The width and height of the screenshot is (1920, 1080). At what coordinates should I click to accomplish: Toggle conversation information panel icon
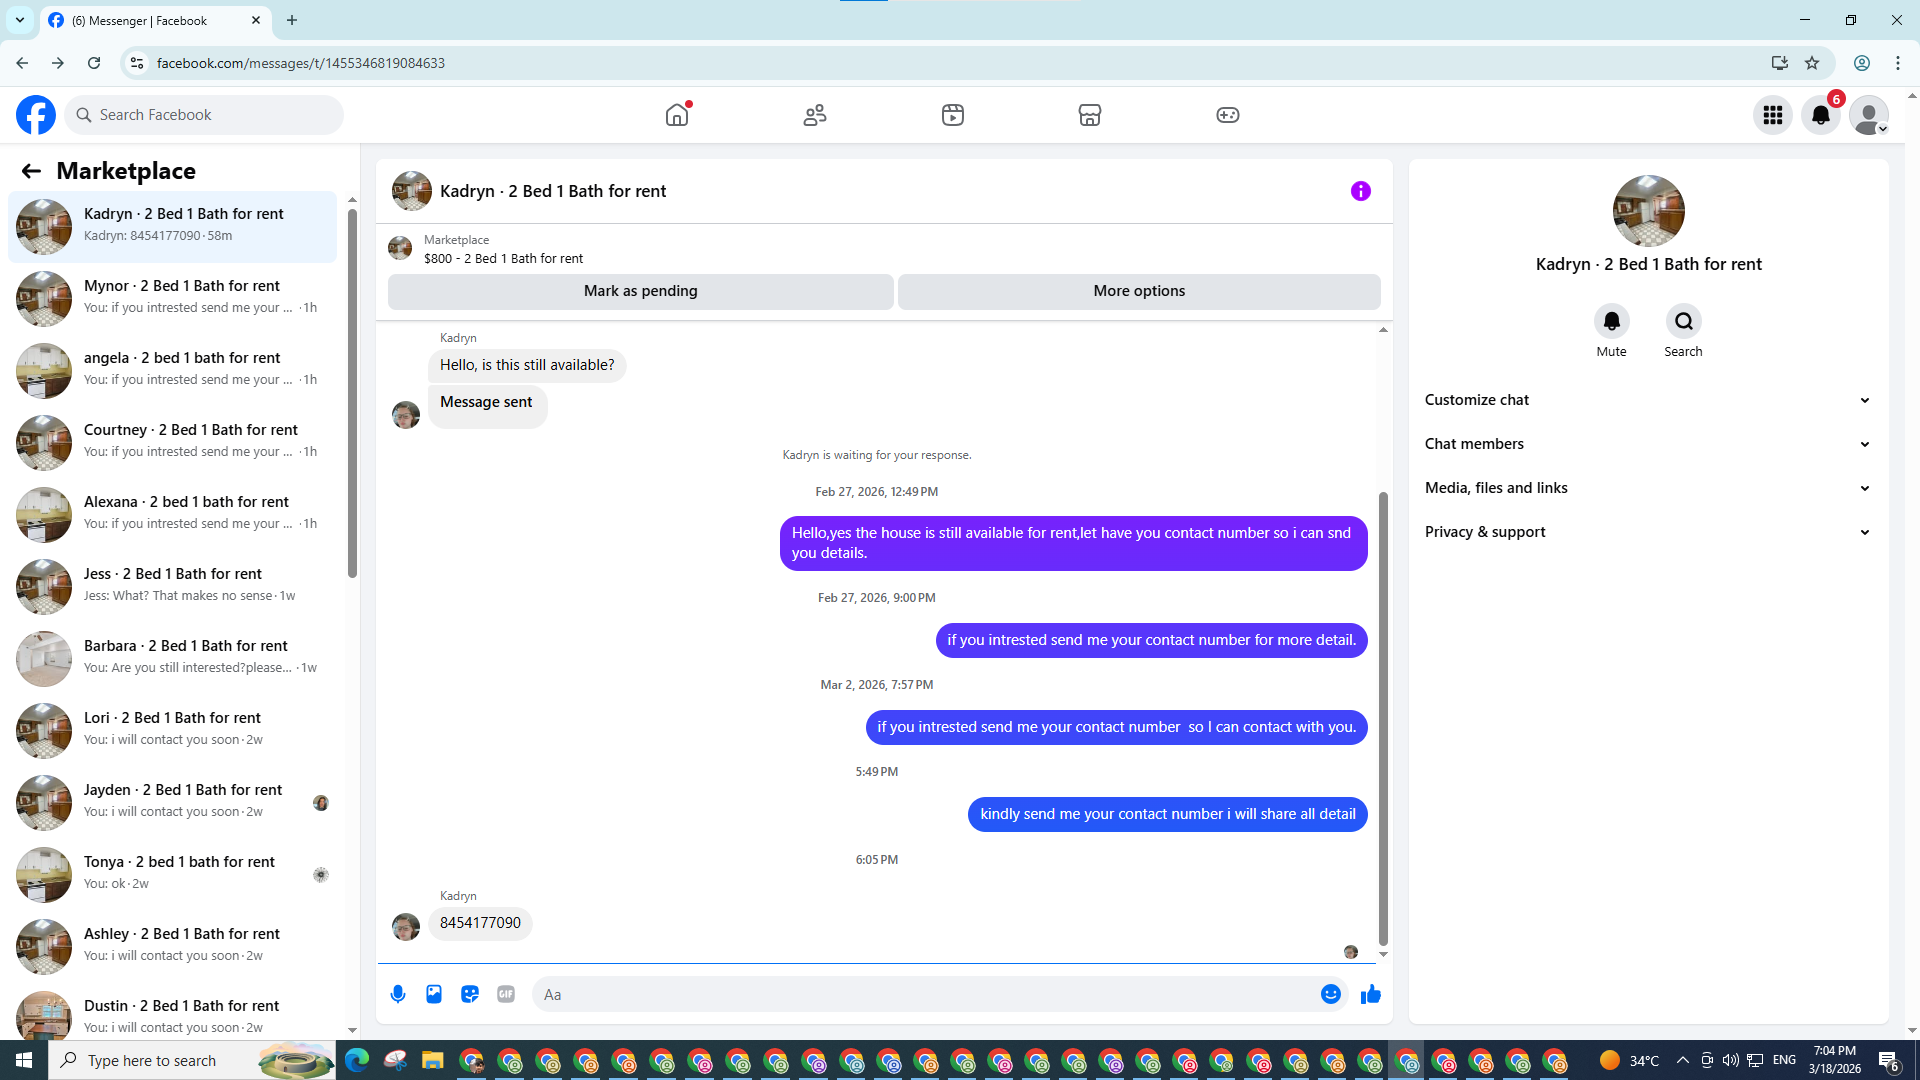(x=1360, y=191)
